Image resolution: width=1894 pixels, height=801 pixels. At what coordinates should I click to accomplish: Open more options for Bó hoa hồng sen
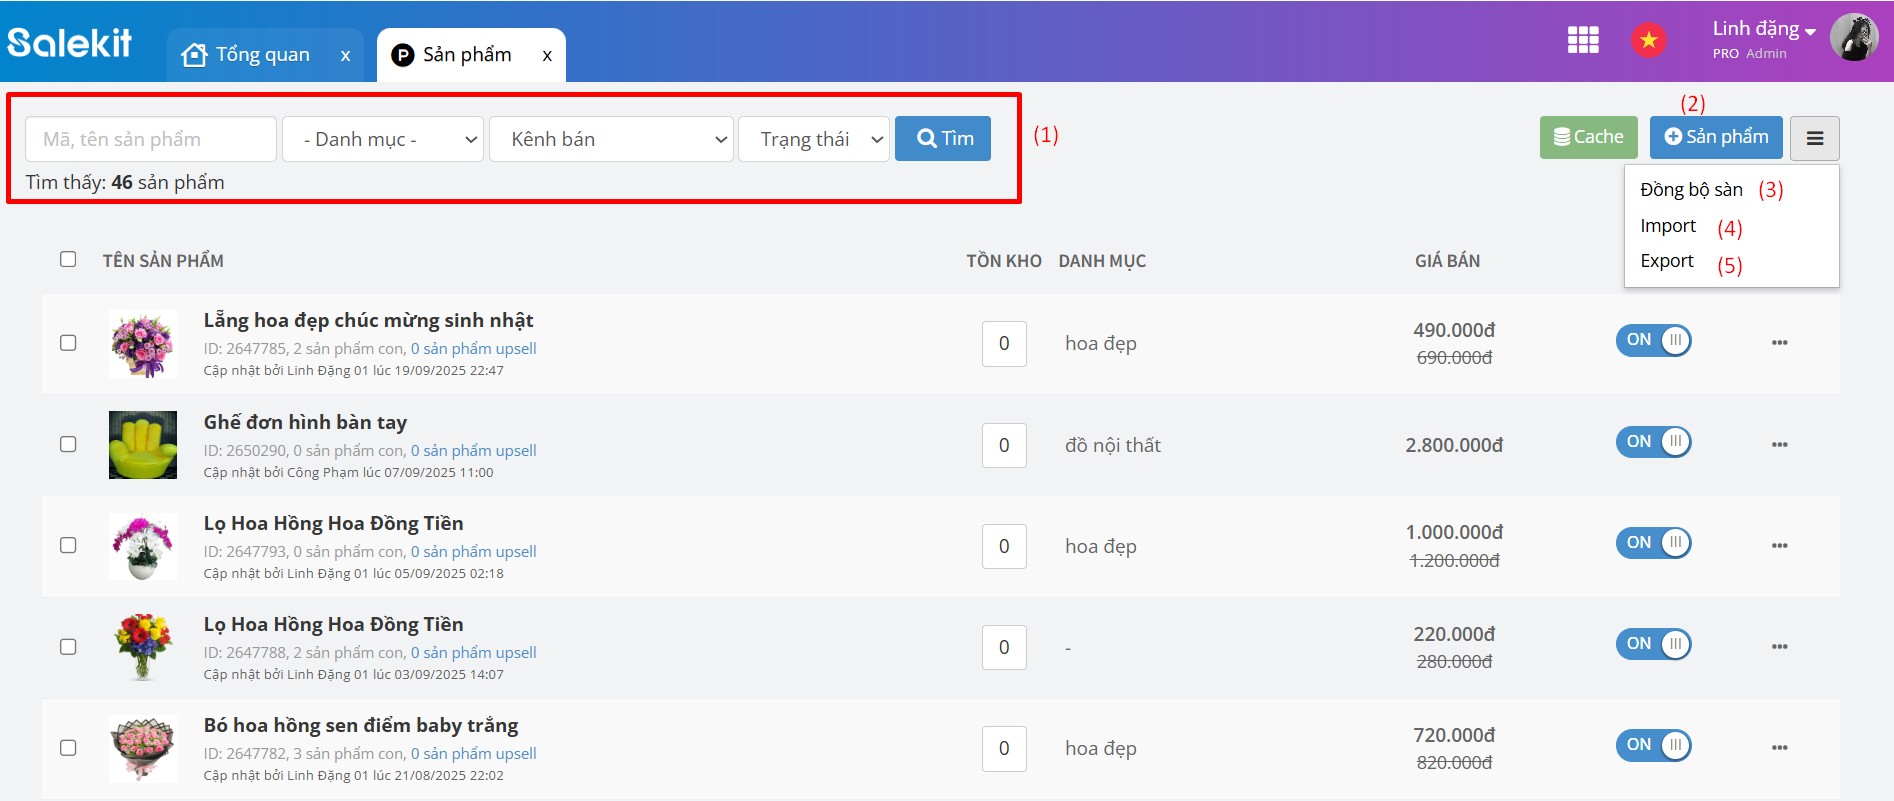(x=1779, y=747)
